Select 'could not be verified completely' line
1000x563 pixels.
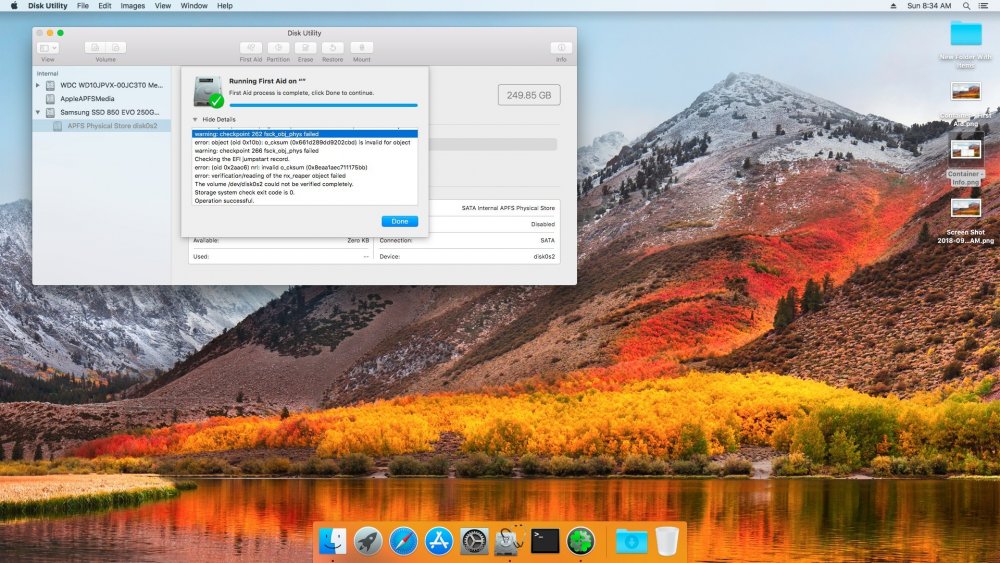[x=305, y=184]
